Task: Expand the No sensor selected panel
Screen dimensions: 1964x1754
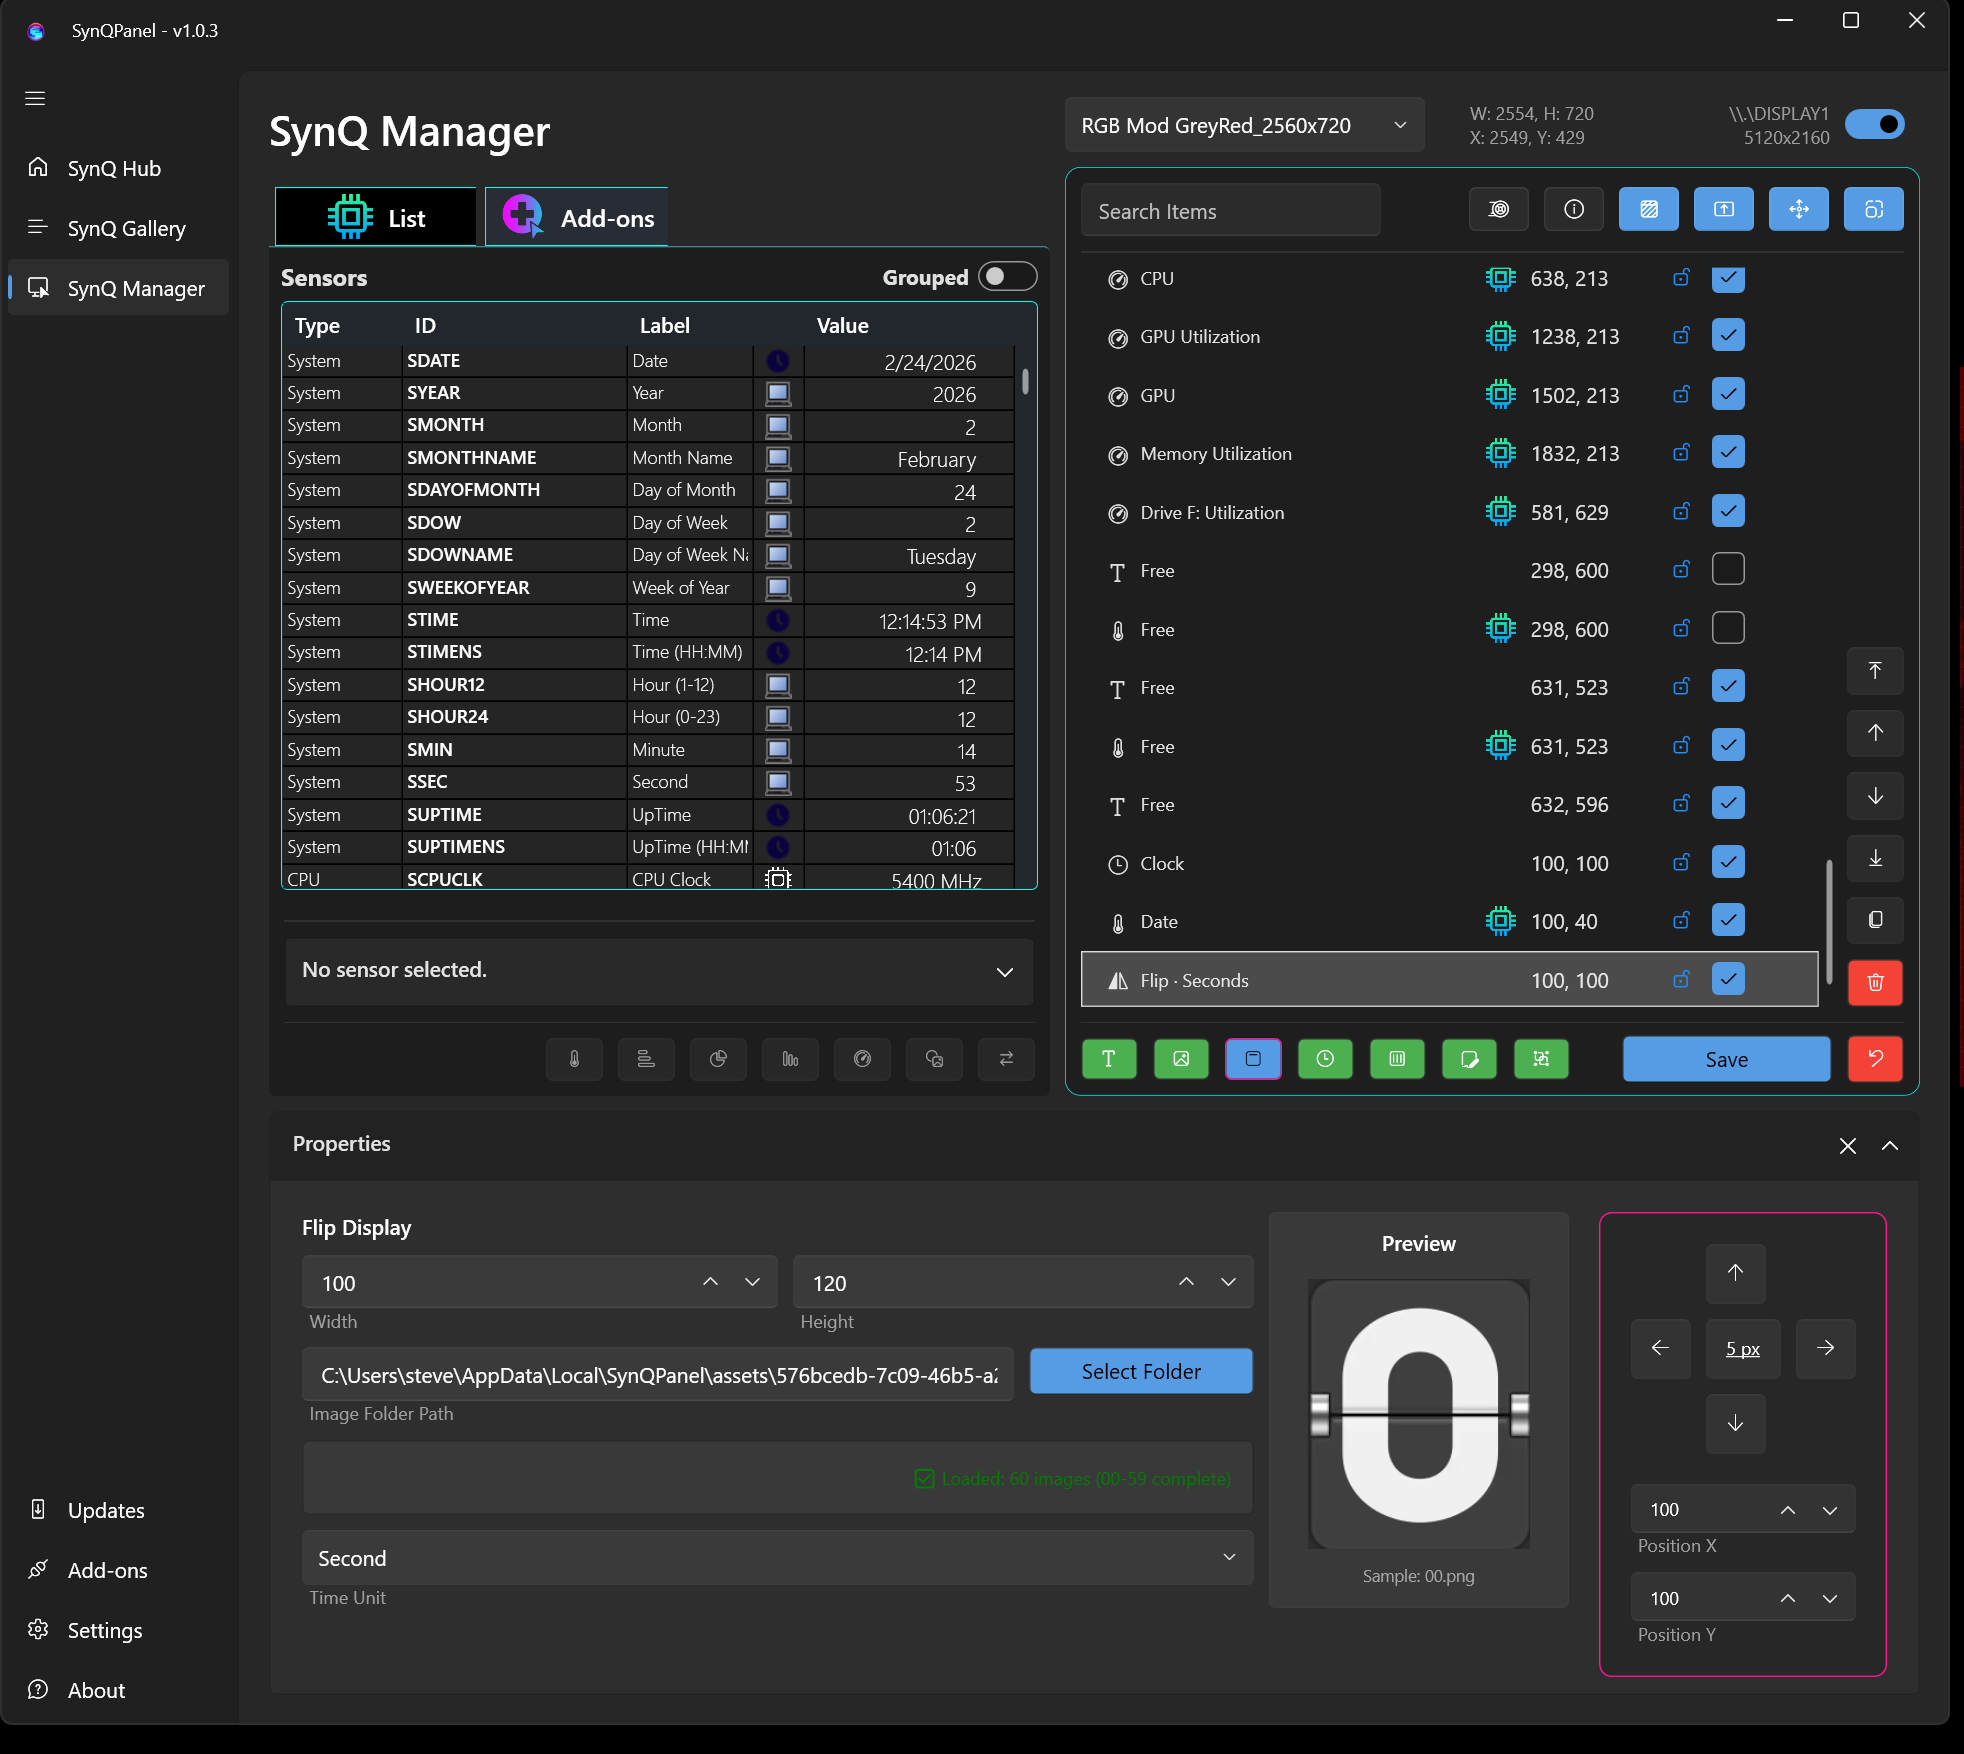Action: pos(1005,972)
